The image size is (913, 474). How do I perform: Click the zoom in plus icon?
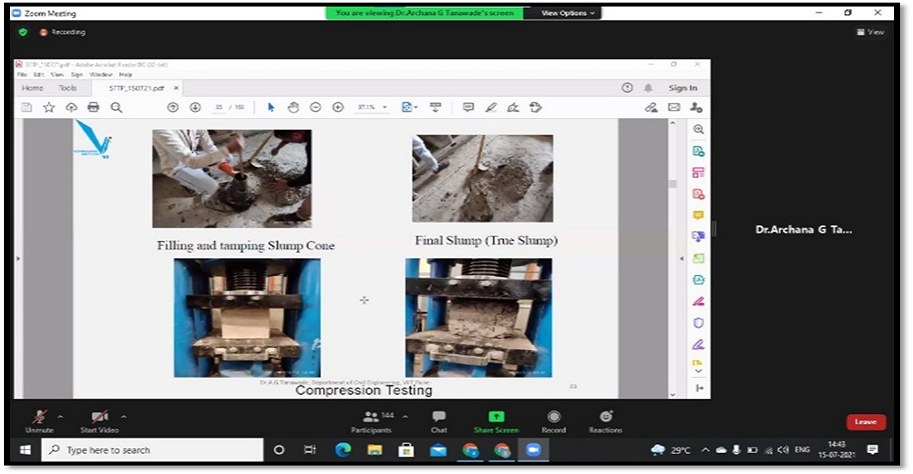pos(337,107)
